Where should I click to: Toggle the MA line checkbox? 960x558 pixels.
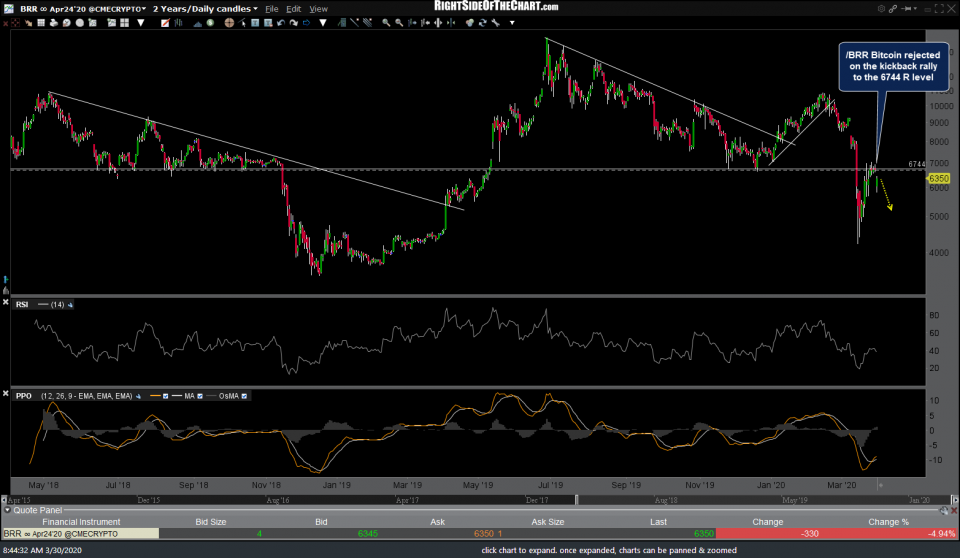(202, 396)
